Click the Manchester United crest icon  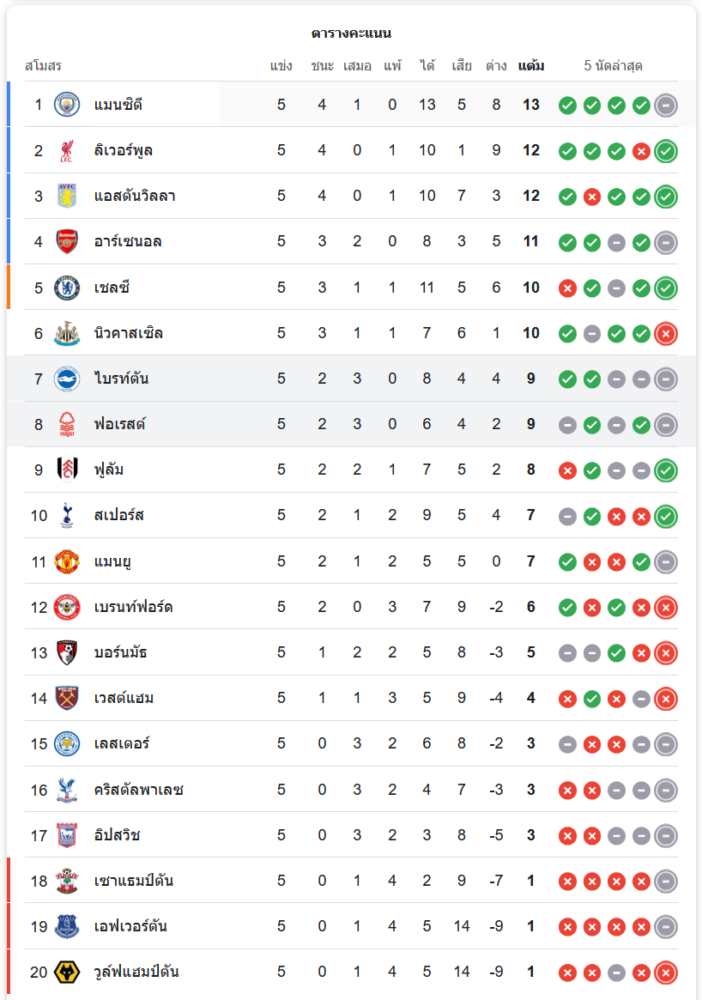pos(67,562)
